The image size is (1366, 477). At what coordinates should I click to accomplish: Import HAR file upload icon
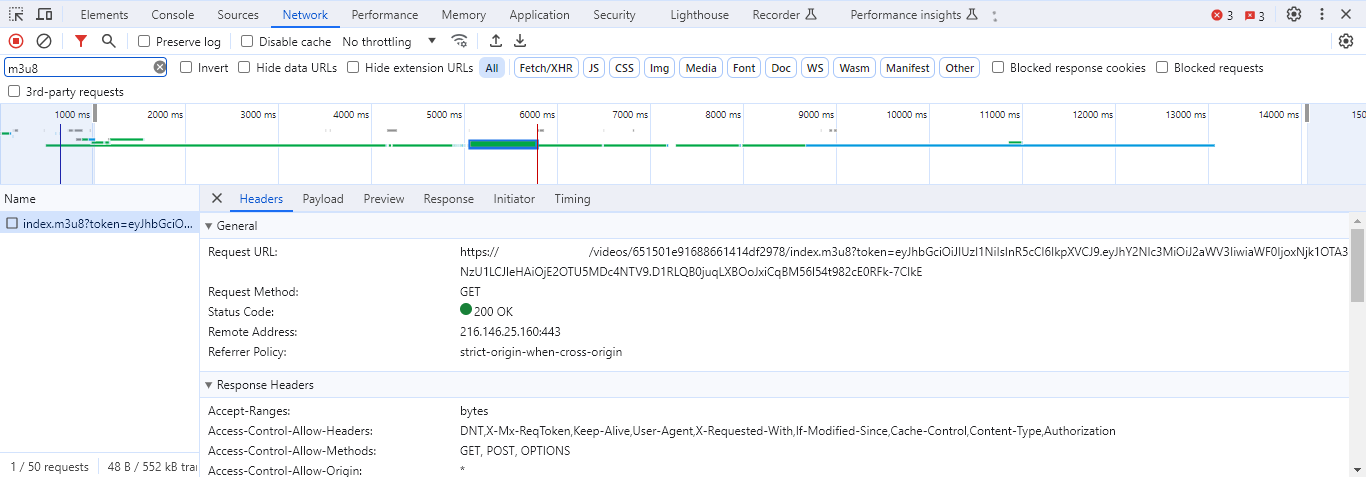click(496, 41)
